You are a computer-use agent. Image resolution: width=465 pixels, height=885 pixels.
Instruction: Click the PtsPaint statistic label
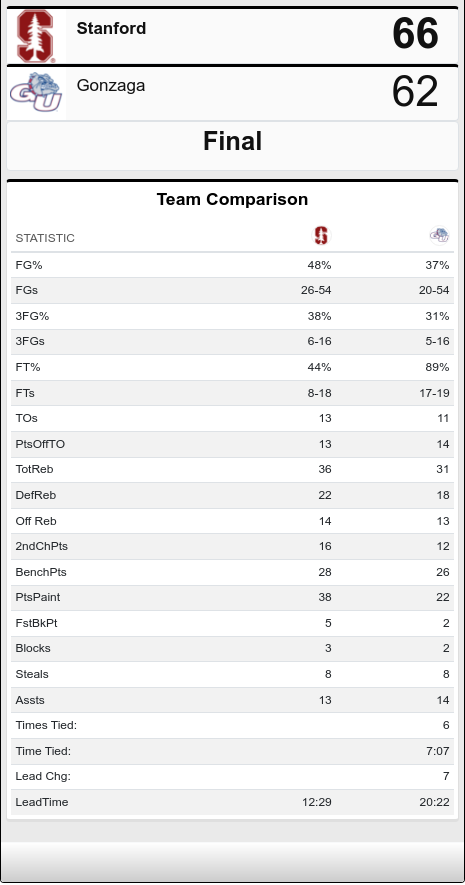[38, 597]
